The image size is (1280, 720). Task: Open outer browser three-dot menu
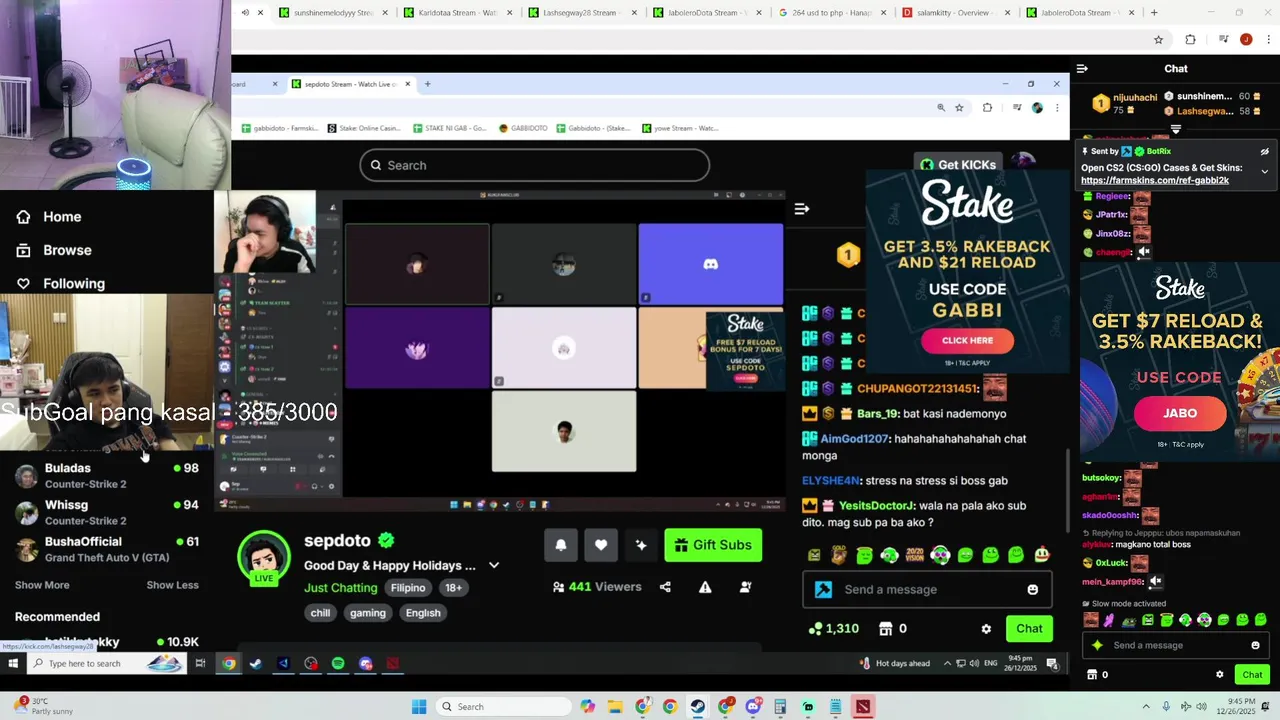[1266, 40]
